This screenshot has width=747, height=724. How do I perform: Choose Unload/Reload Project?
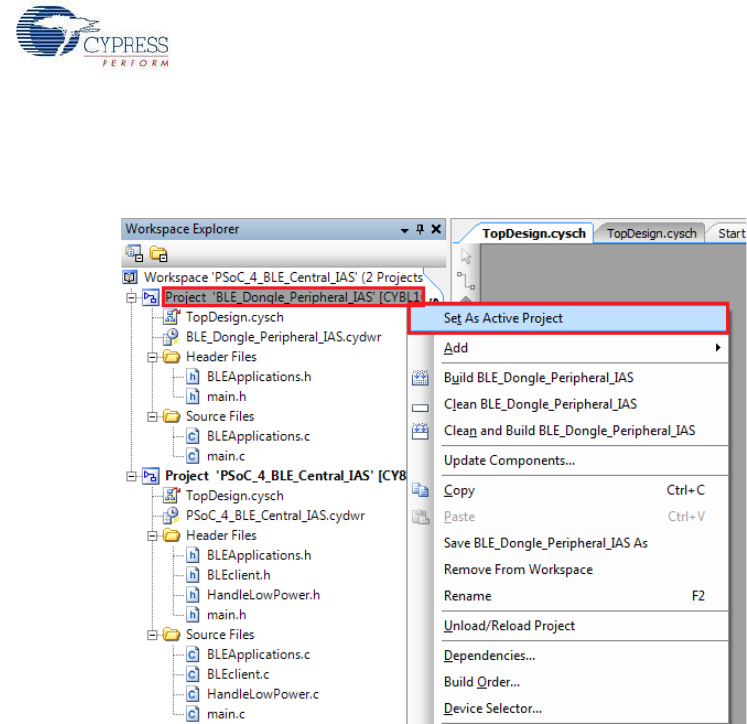coord(582,626)
